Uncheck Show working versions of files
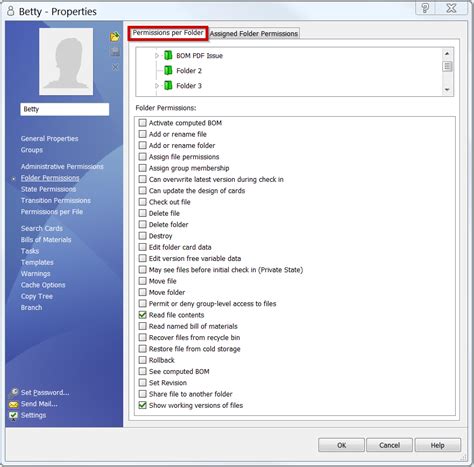The image size is (474, 467). tap(143, 405)
